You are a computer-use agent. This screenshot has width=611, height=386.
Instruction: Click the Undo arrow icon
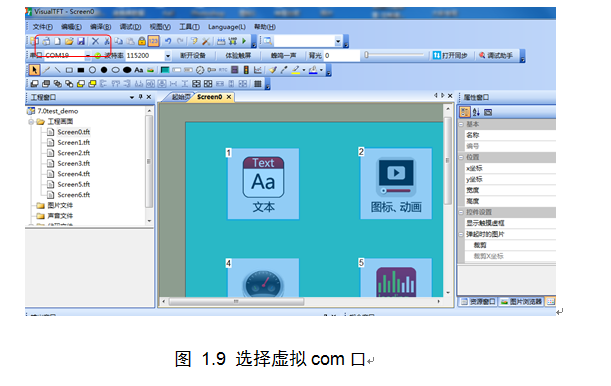(168, 41)
